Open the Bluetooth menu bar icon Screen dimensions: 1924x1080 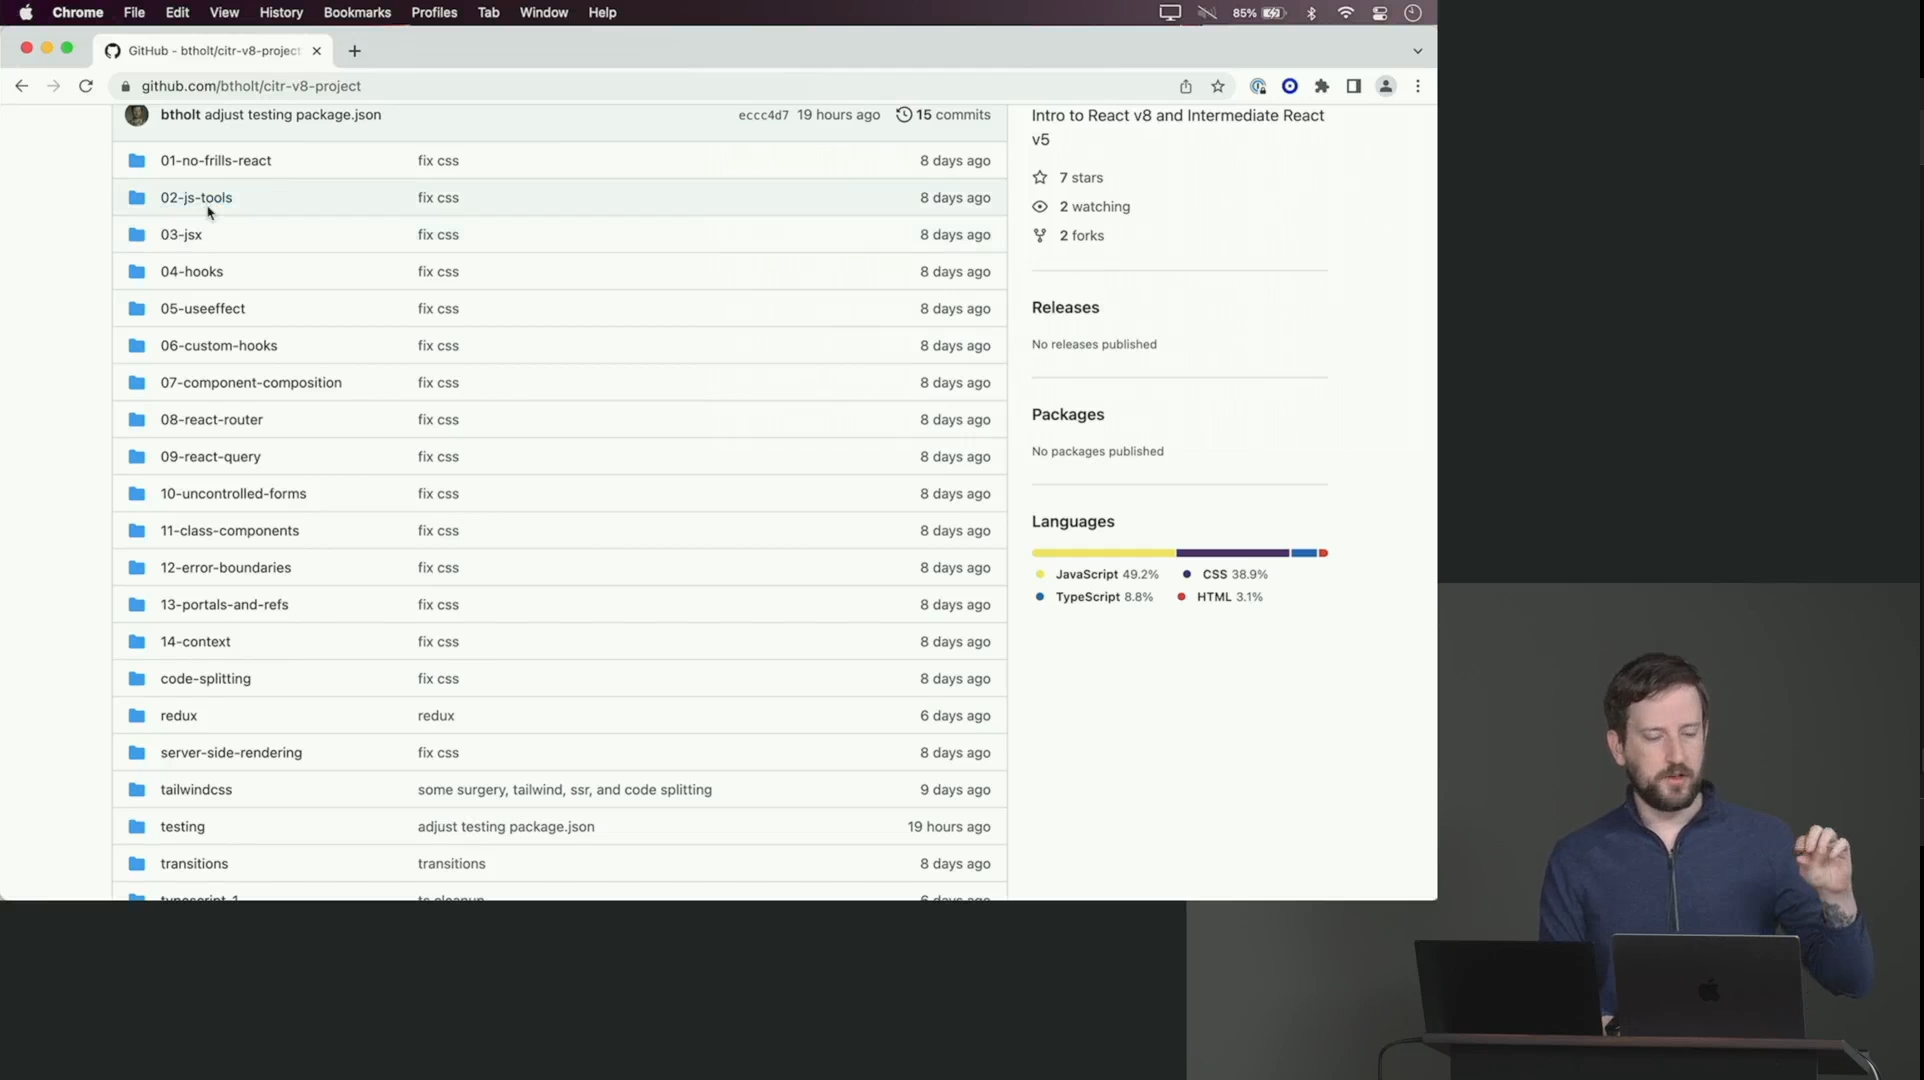point(1312,13)
